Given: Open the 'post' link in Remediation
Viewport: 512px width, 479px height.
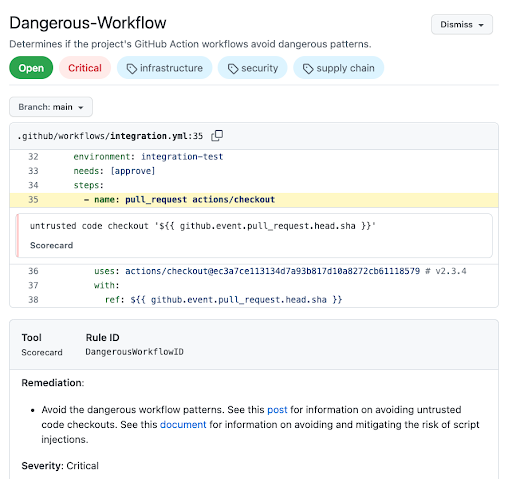Looking at the screenshot, I should pos(277,409).
